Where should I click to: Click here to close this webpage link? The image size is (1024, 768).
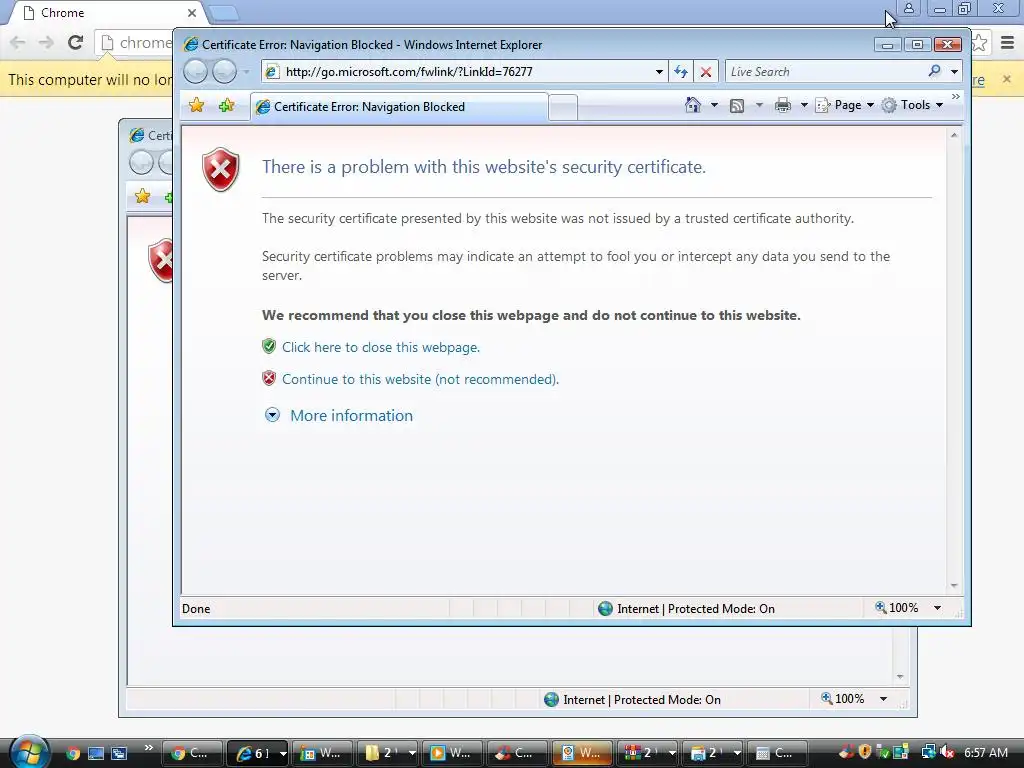pos(381,347)
